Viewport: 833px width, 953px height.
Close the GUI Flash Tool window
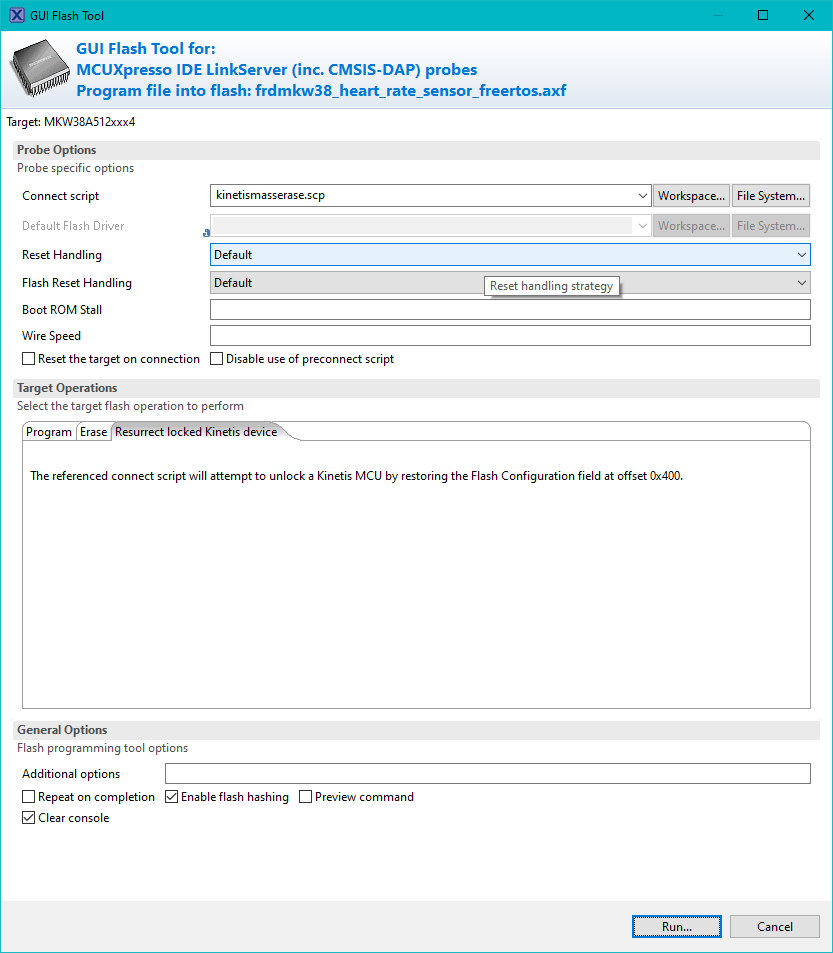(809, 15)
